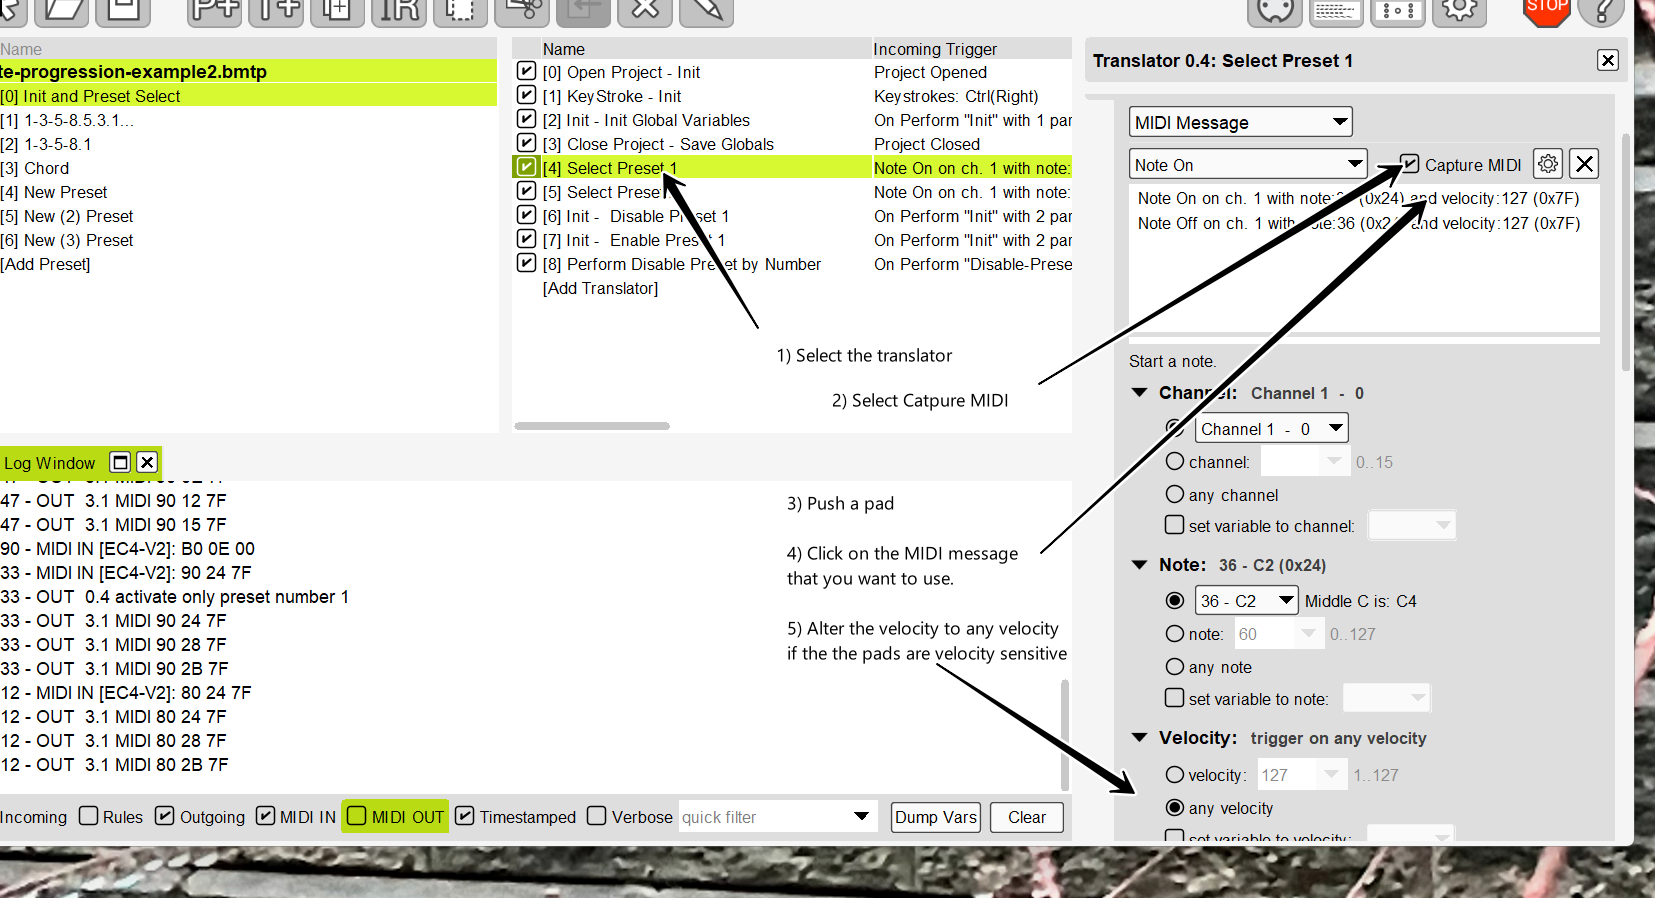Screen dimensions: 1655x898
Task: Click the scissors Cut toolbar icon
Action: coord(520,10)
